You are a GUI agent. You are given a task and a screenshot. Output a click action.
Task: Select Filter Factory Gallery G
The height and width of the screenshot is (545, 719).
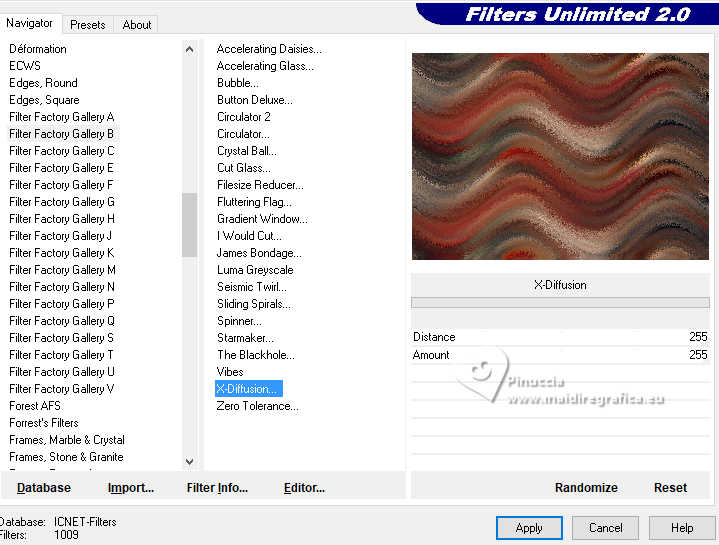[x=61, y=202]
